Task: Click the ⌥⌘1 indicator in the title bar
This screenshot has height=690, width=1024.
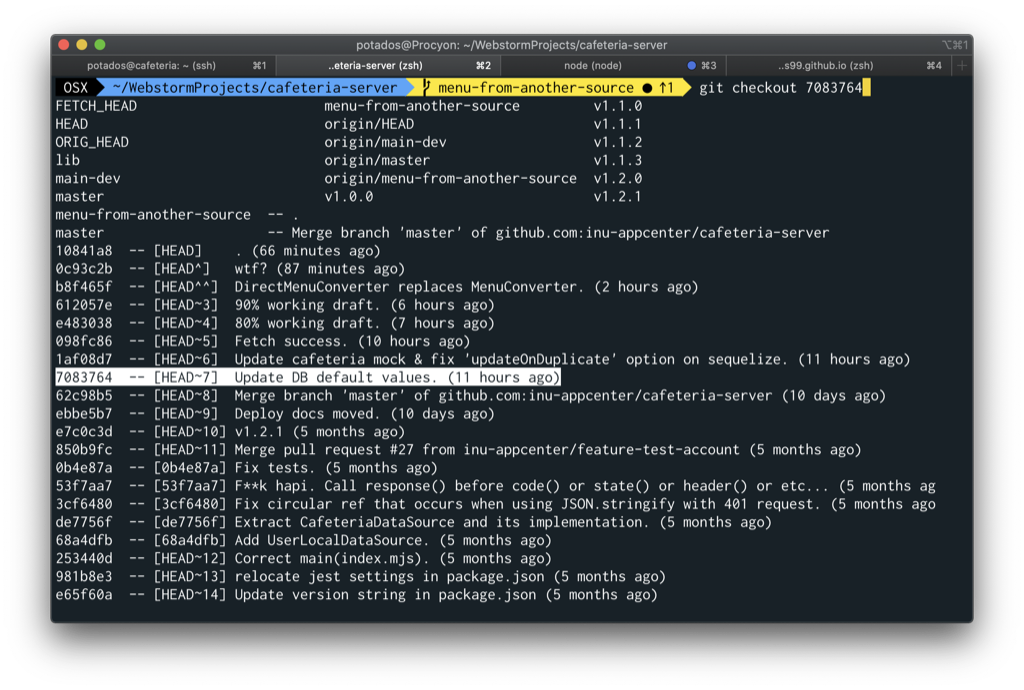Action: pyautogui.click(x=957, y=44)
